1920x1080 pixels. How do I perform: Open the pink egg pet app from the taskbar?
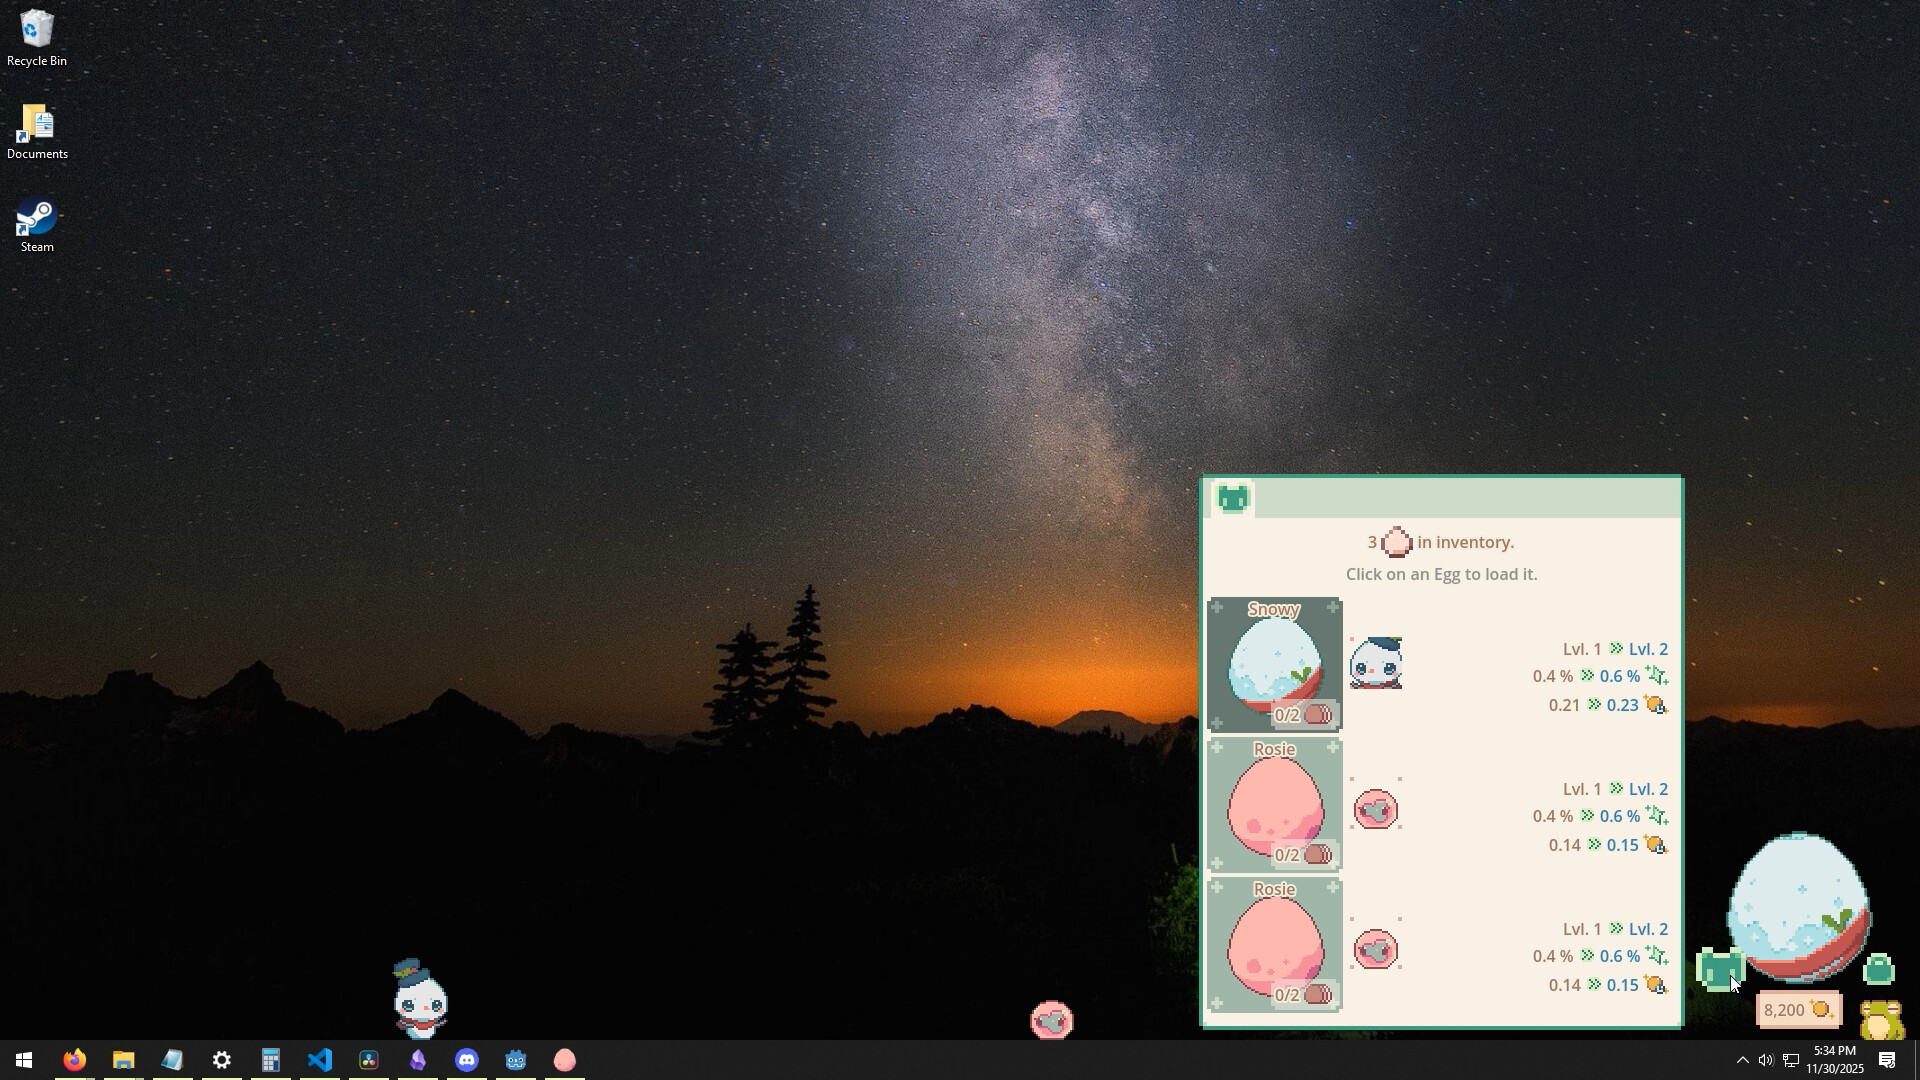564,1059
